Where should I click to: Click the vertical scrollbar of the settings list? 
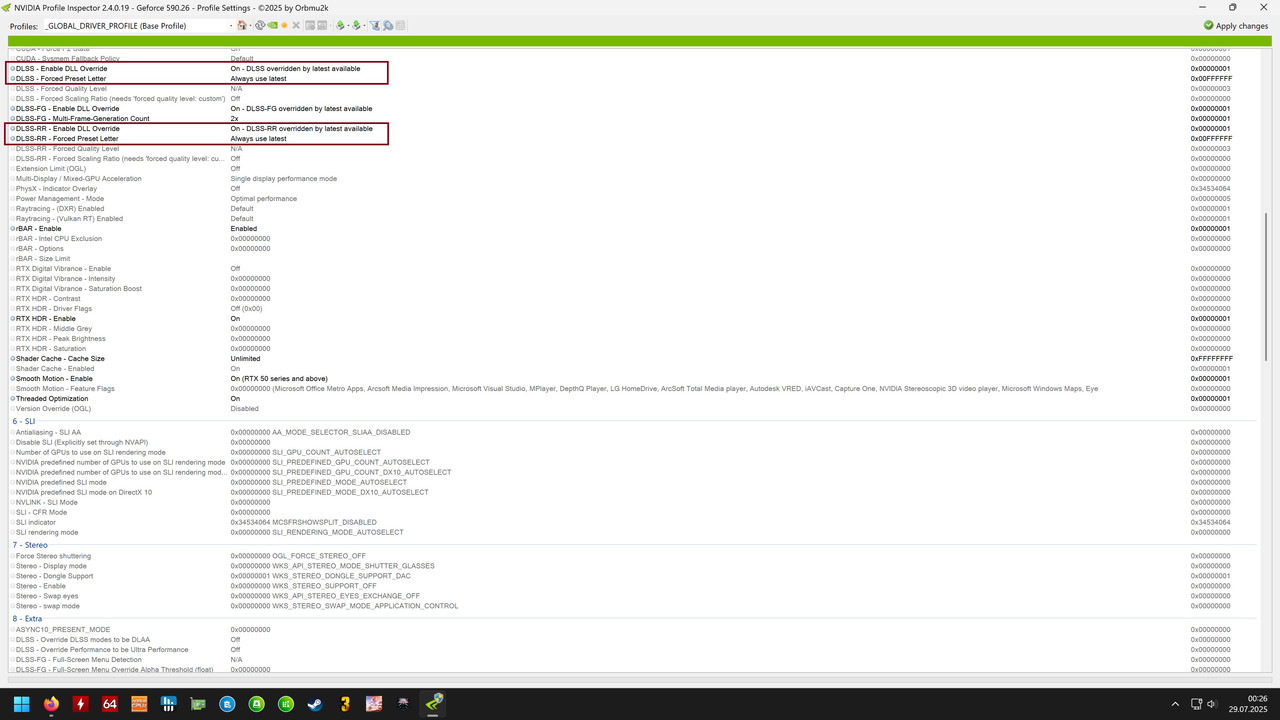[x=1267, y=286]
